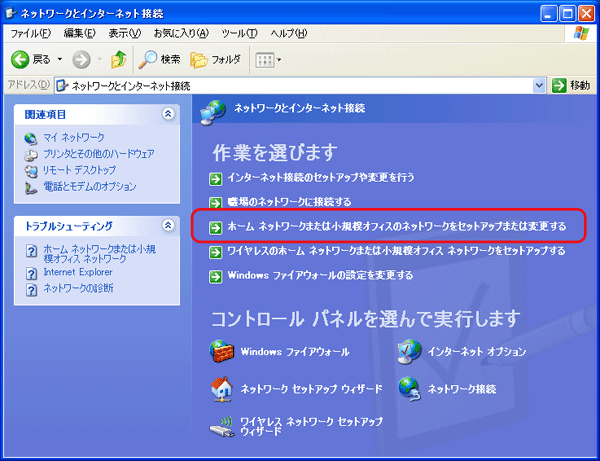
Task: Open the Back history dropdown arrow
Action: pos(60,59)
